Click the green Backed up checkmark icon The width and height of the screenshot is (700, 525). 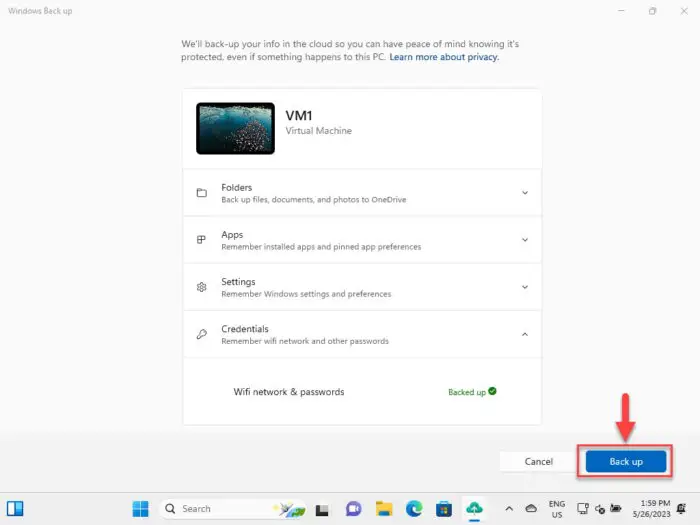(492, 391)
